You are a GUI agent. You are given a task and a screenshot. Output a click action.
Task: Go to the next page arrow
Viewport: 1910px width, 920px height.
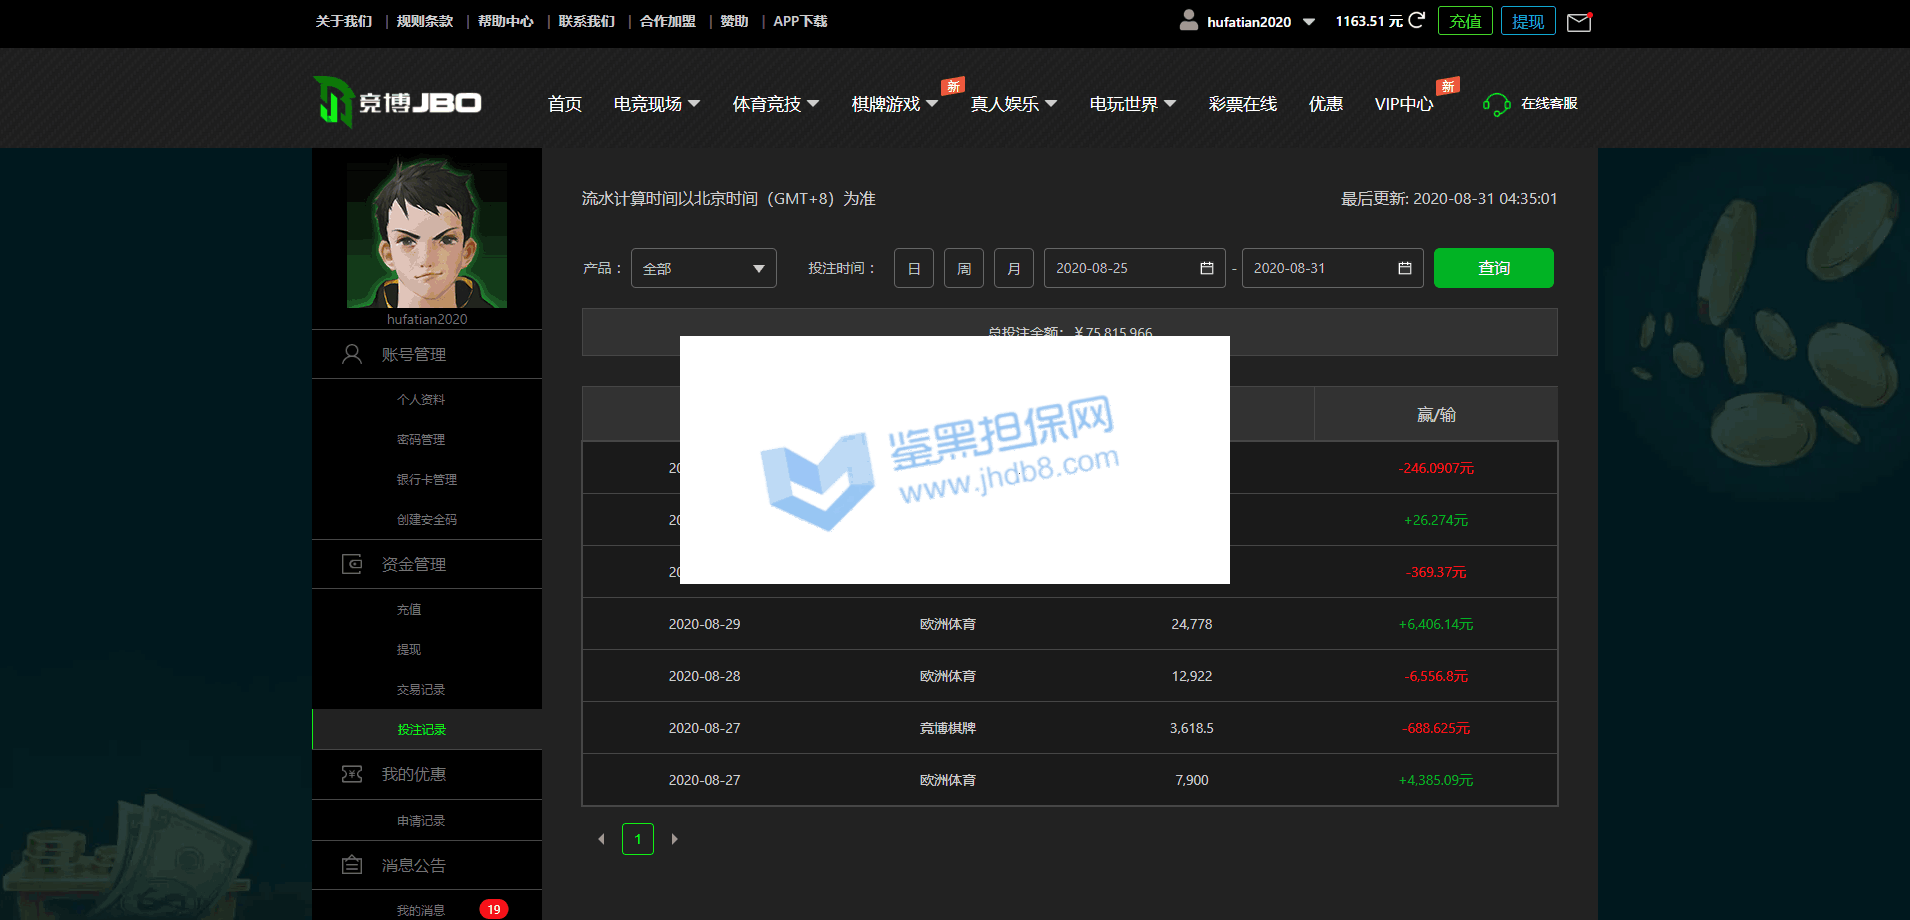click(x=674, y=839)
